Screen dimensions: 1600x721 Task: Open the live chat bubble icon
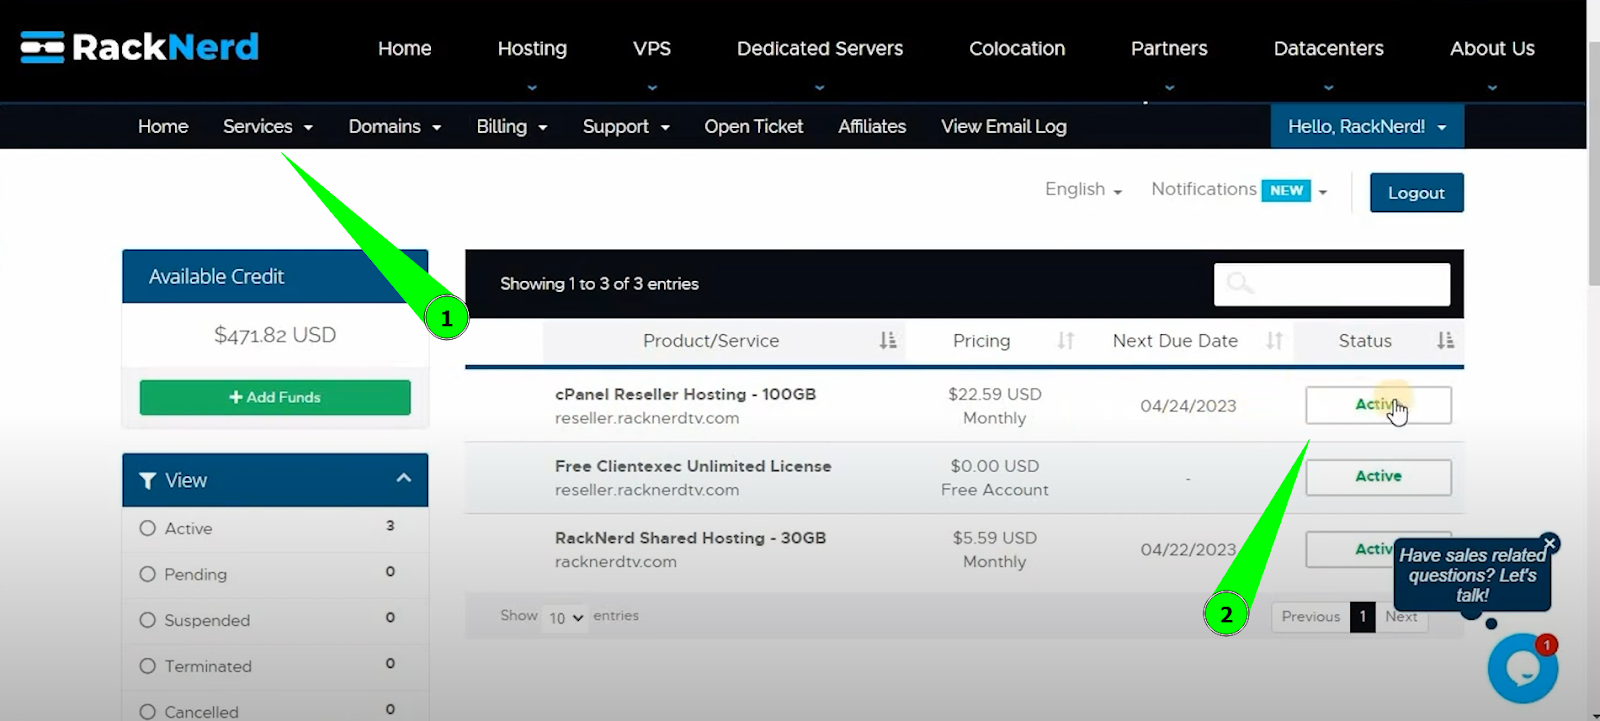tap(1523, 668)
